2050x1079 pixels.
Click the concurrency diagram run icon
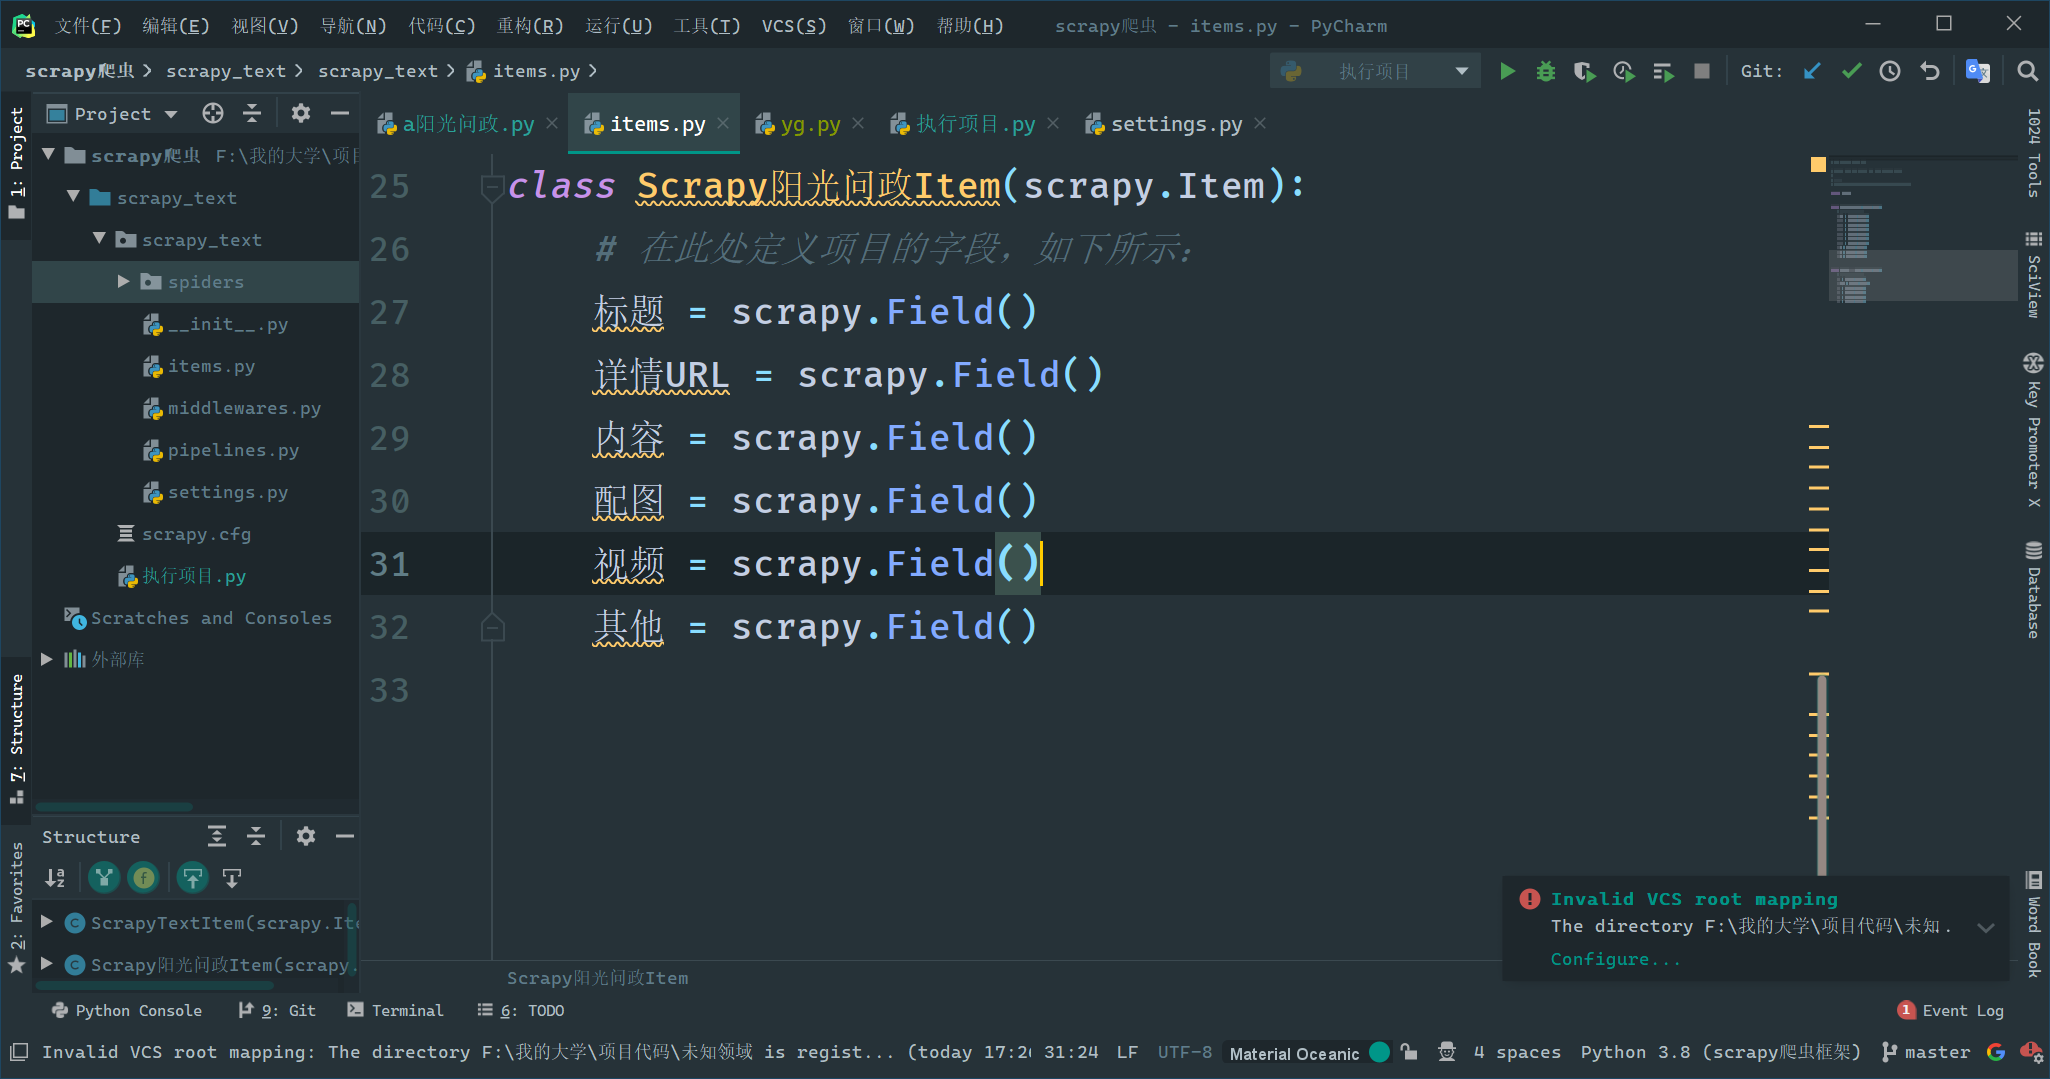click(1663, 71)
